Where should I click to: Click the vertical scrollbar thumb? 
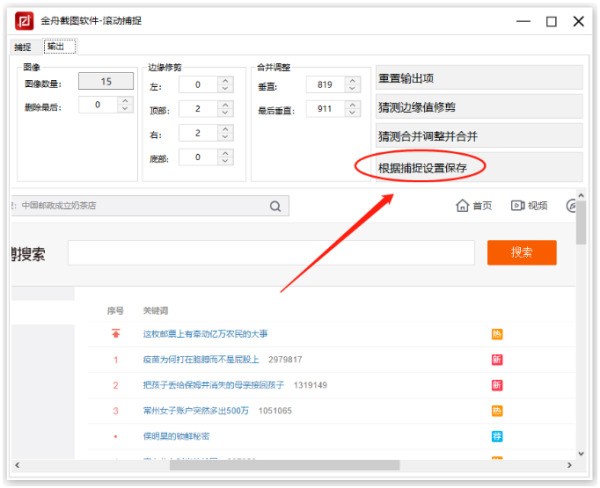(x=581, y=223)
